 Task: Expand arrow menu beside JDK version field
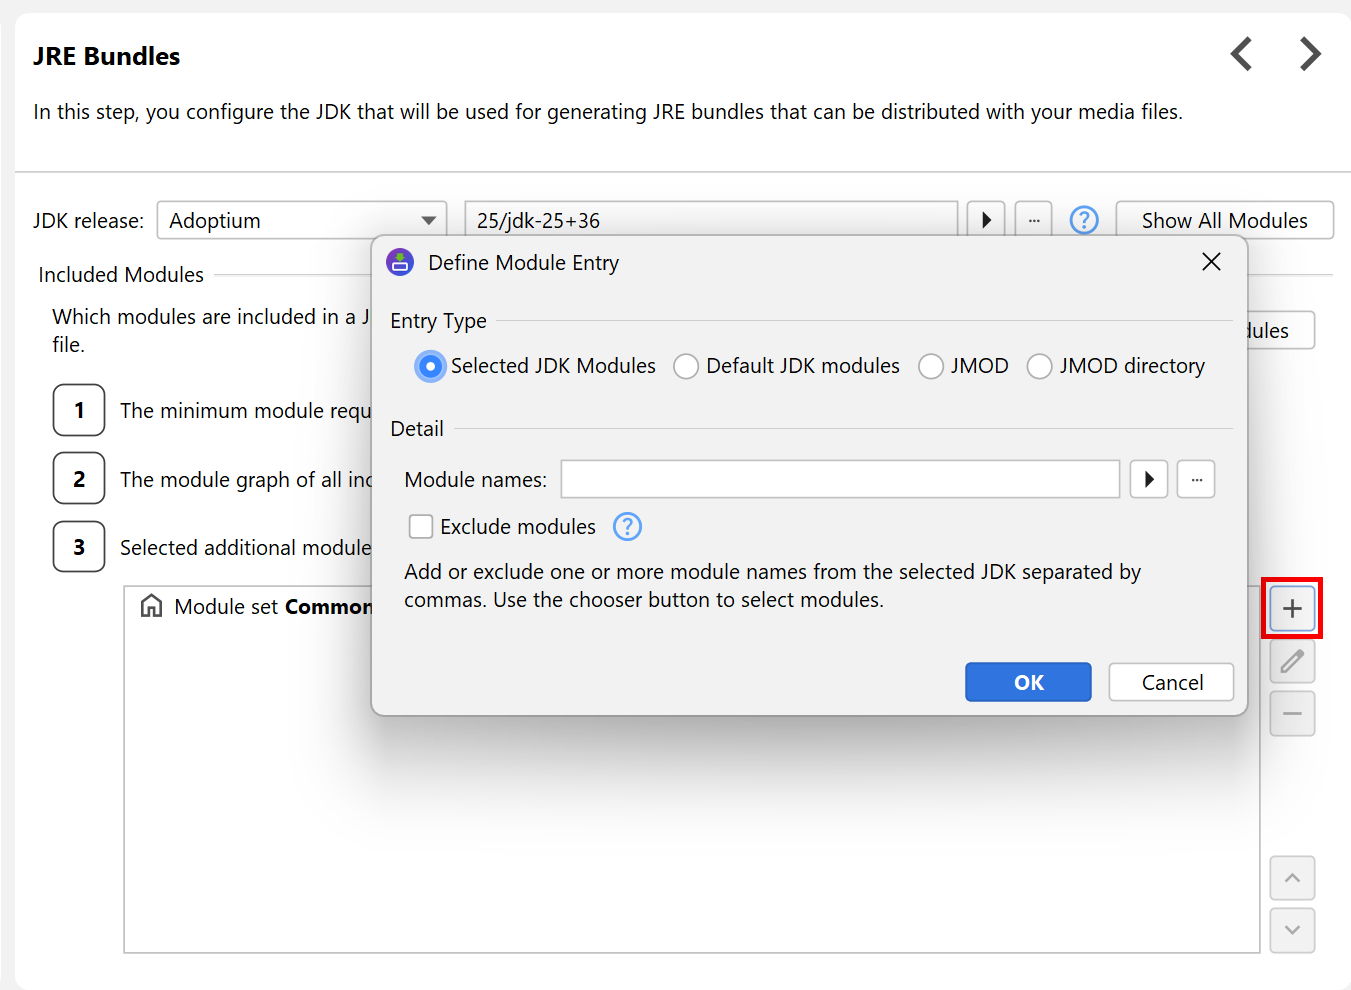pyautogui.click(x=986, y=220)
